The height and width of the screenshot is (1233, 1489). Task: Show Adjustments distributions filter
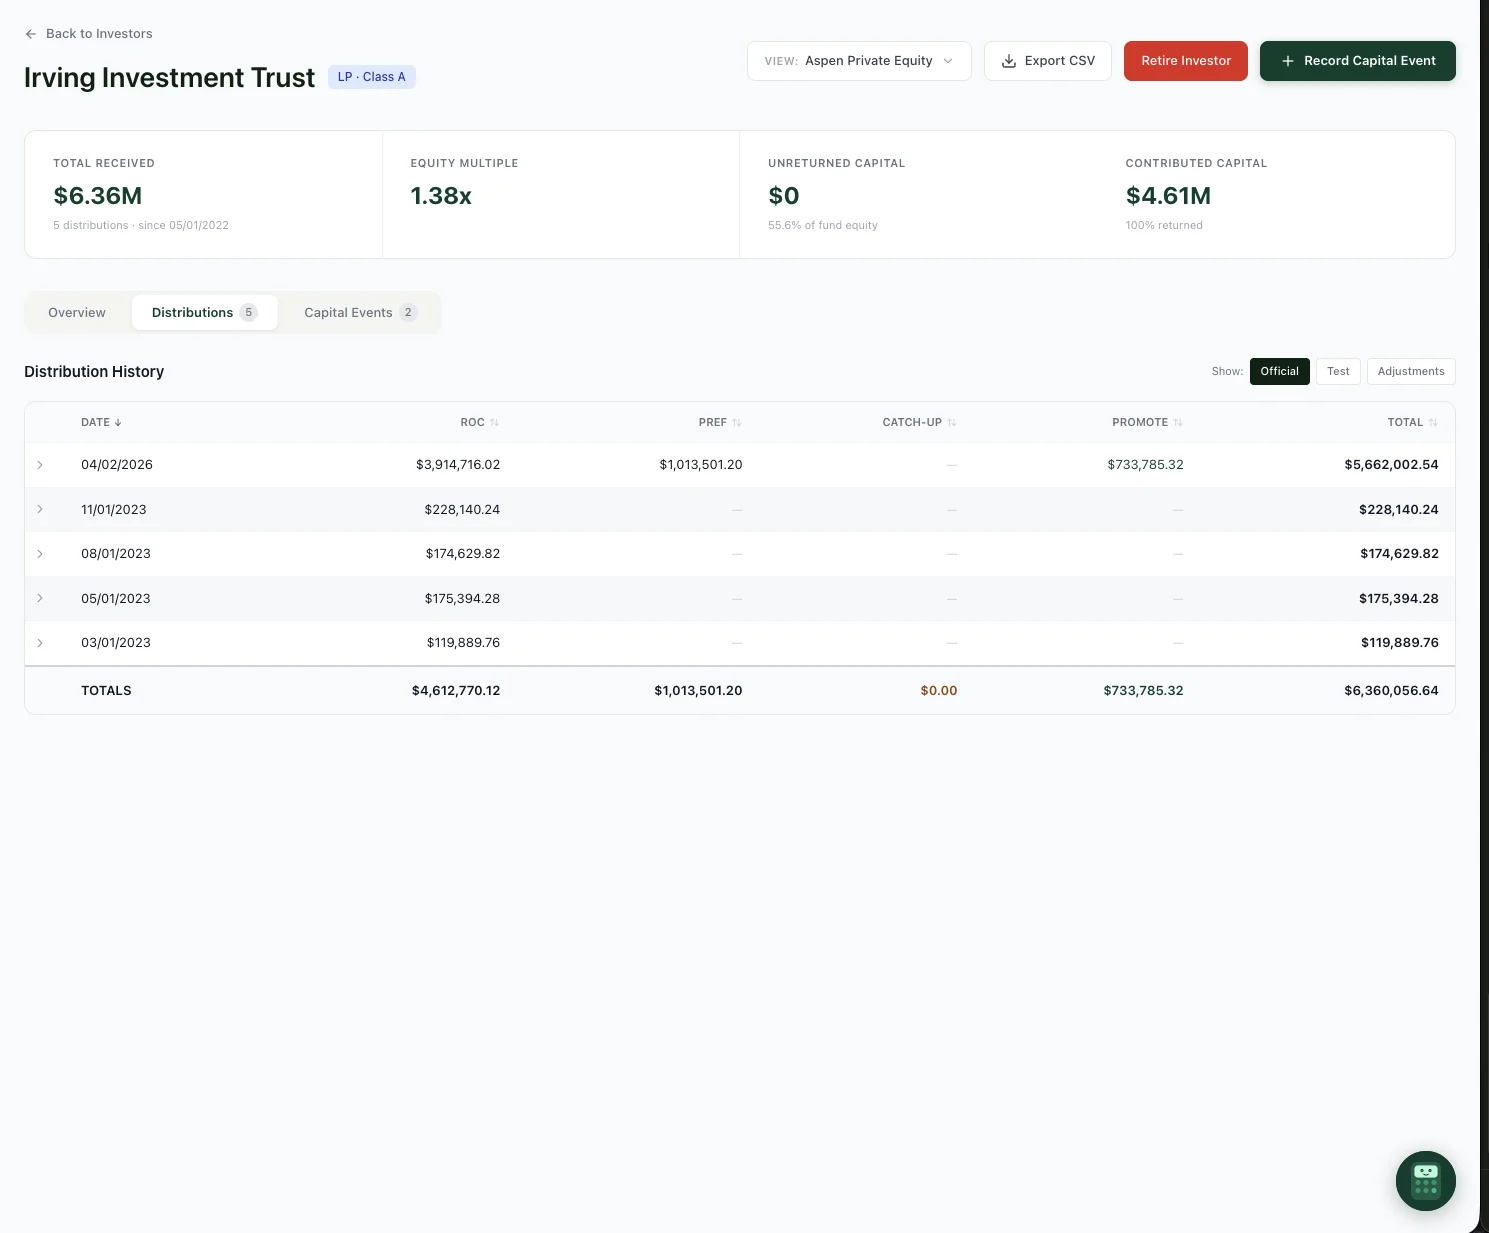pyautogui.click(x=1410, y=371)
